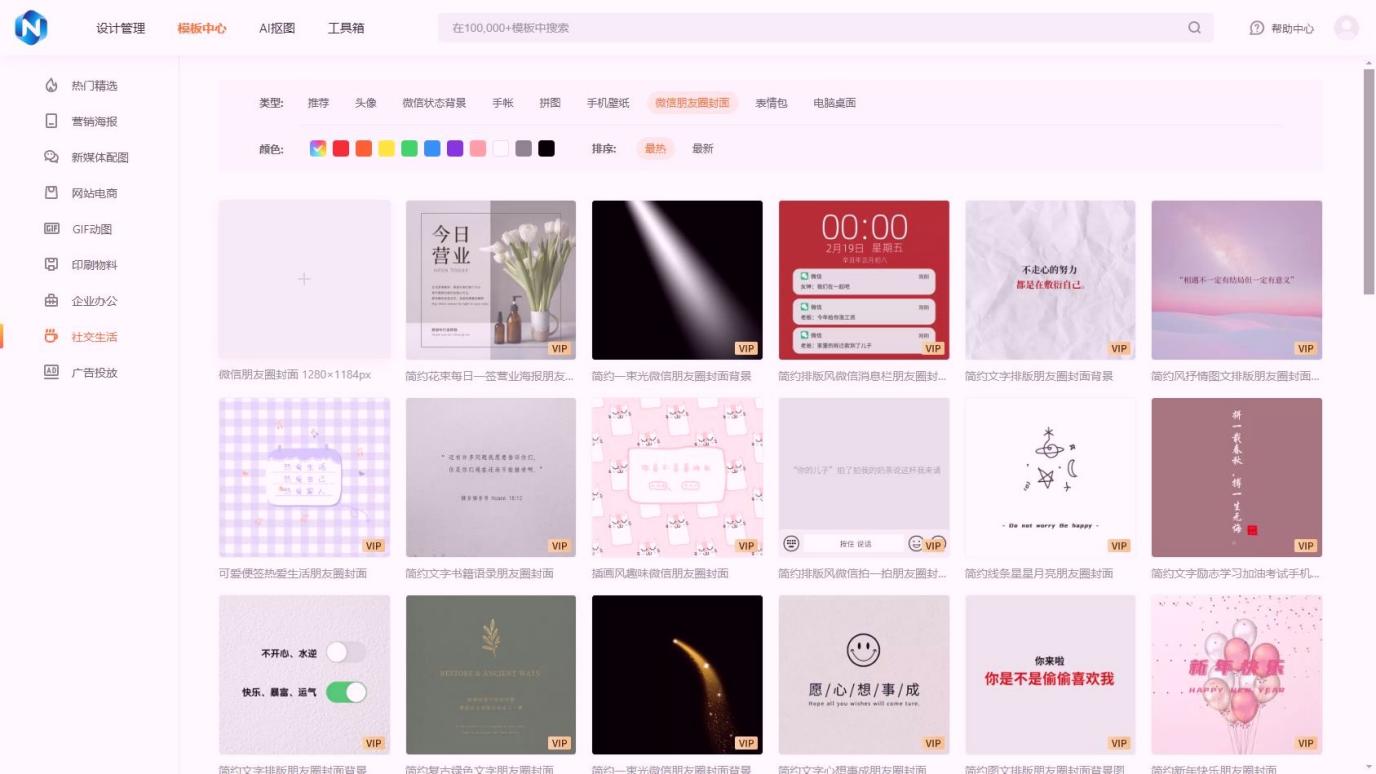Click the AD icon for 广告投放
The image size is (1376, 774).
click(52, 373)
